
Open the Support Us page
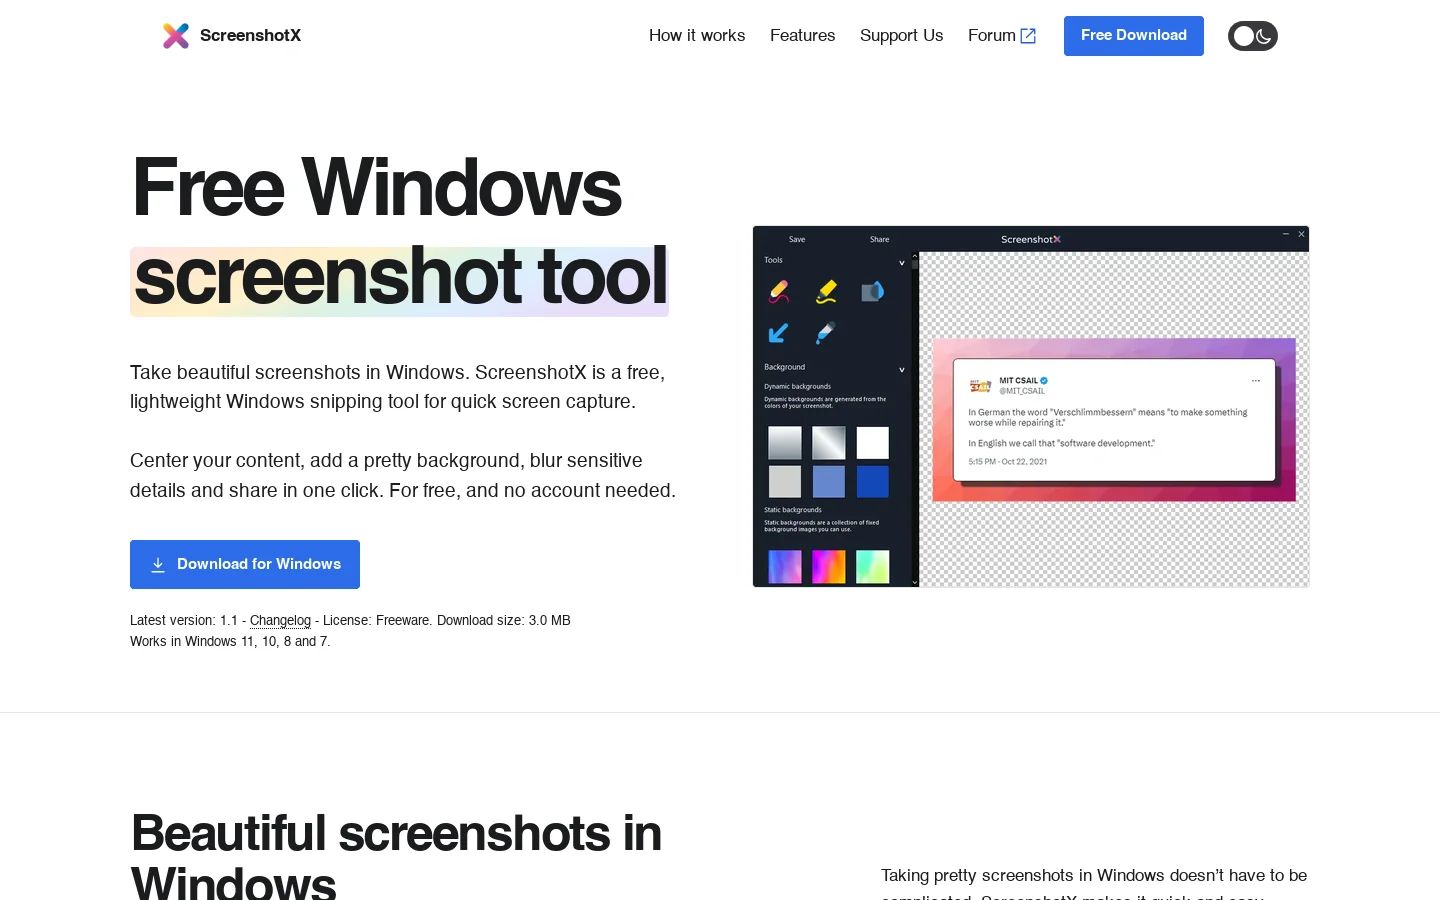coord(901,36)
